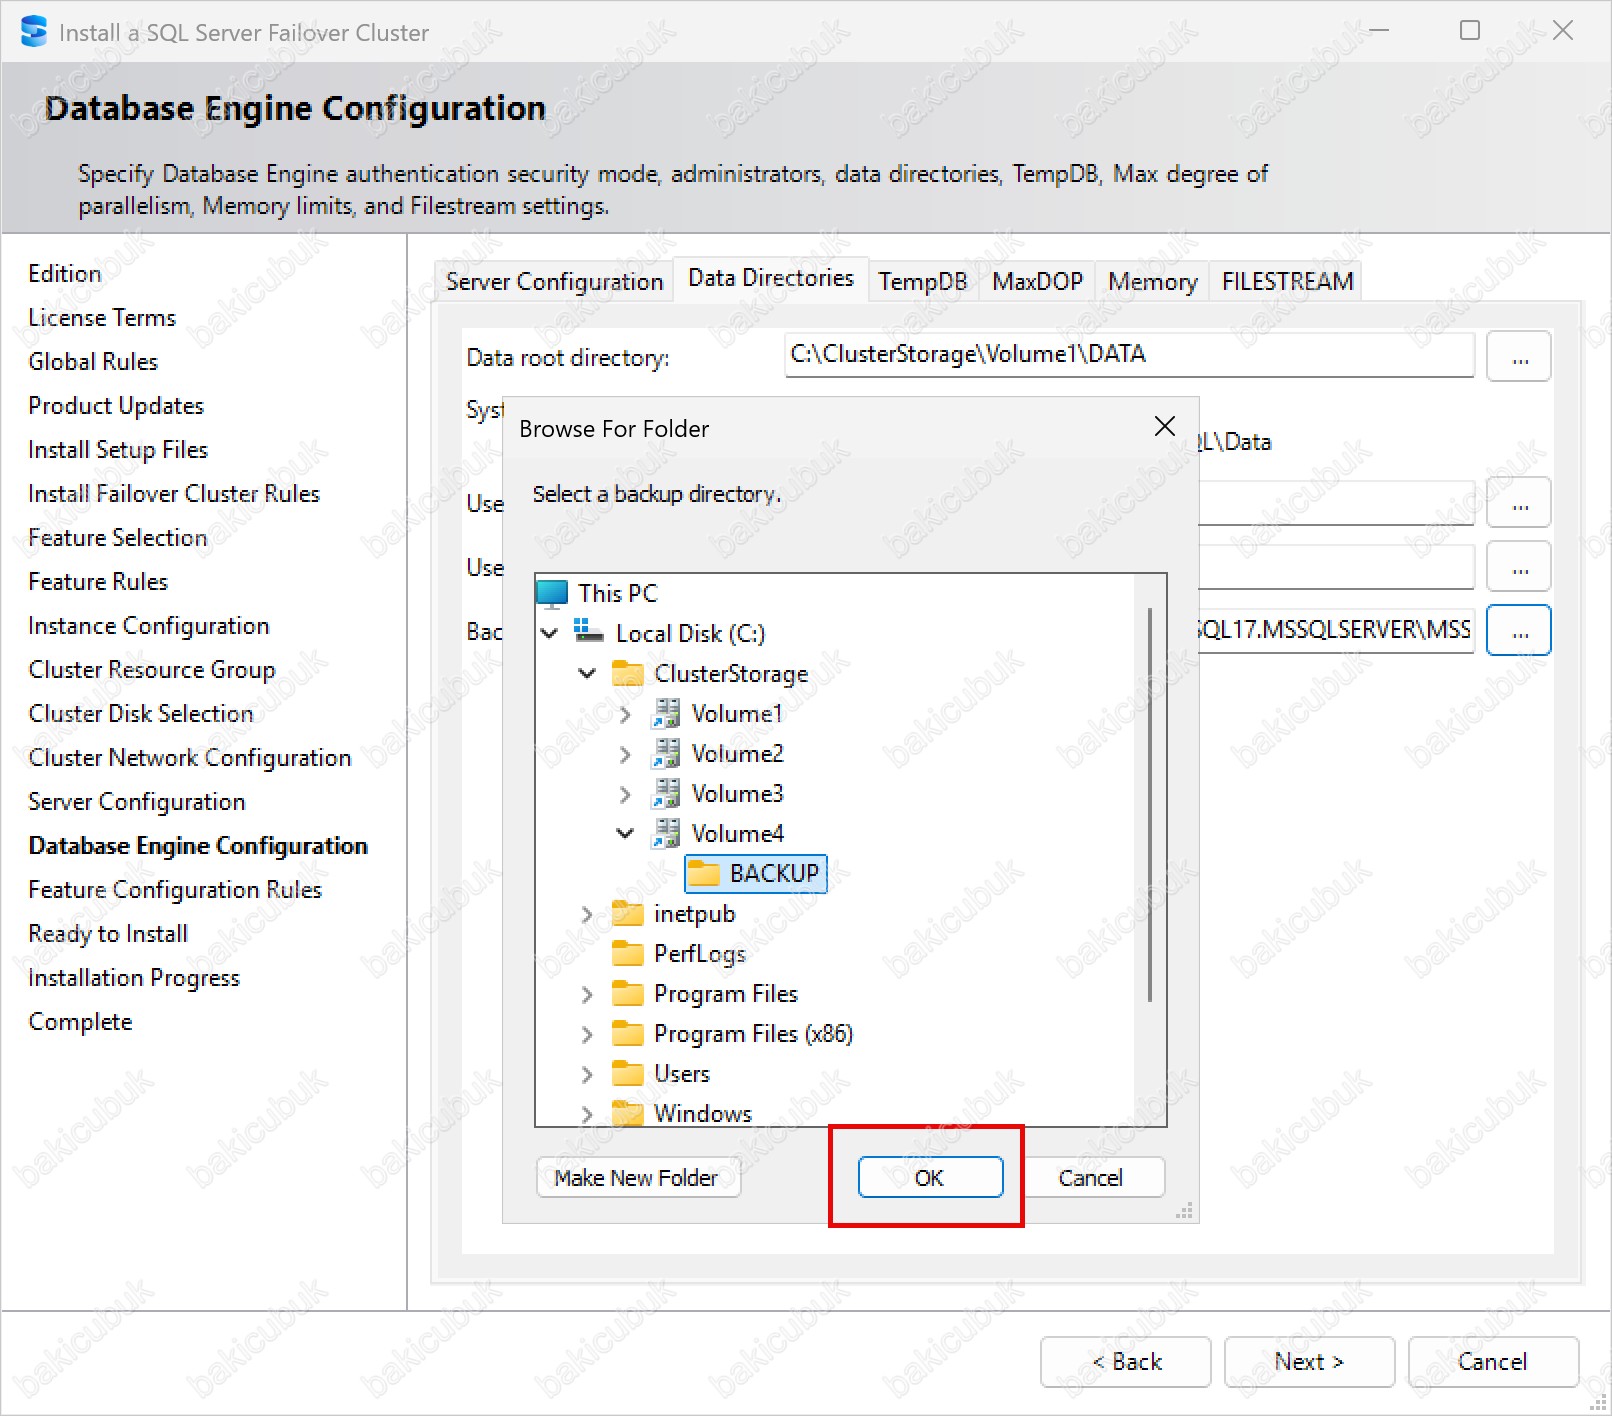Click the PerfLogs folder icon

[627, 954]
